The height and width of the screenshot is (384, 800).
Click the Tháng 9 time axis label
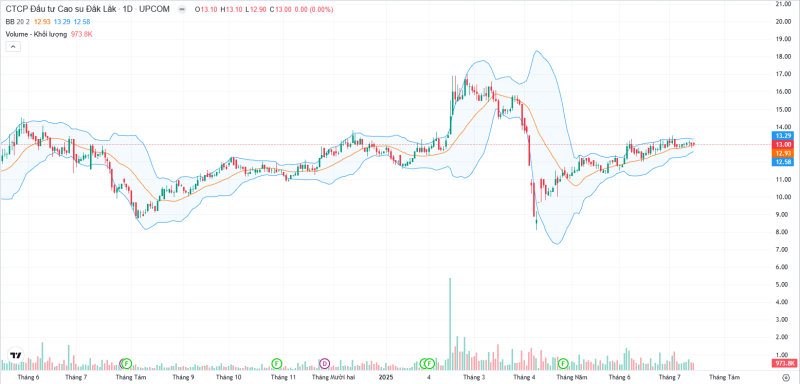point(183,377)
